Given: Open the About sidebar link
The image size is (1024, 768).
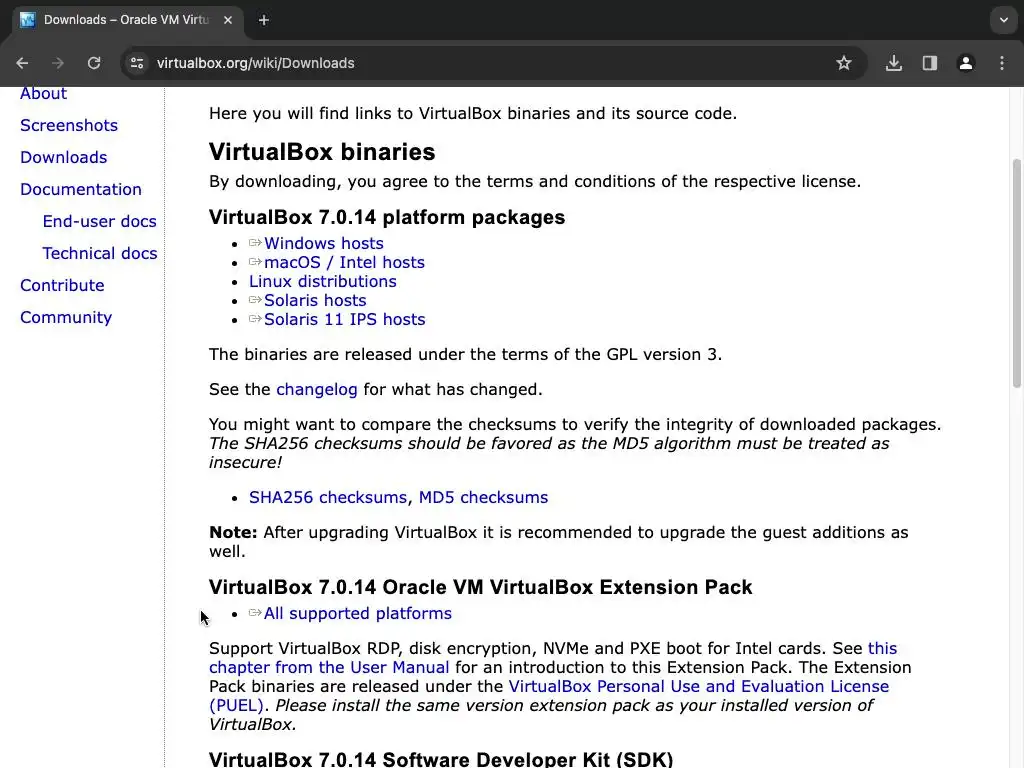Looking at the screenshot, I should tap(43, 93).
